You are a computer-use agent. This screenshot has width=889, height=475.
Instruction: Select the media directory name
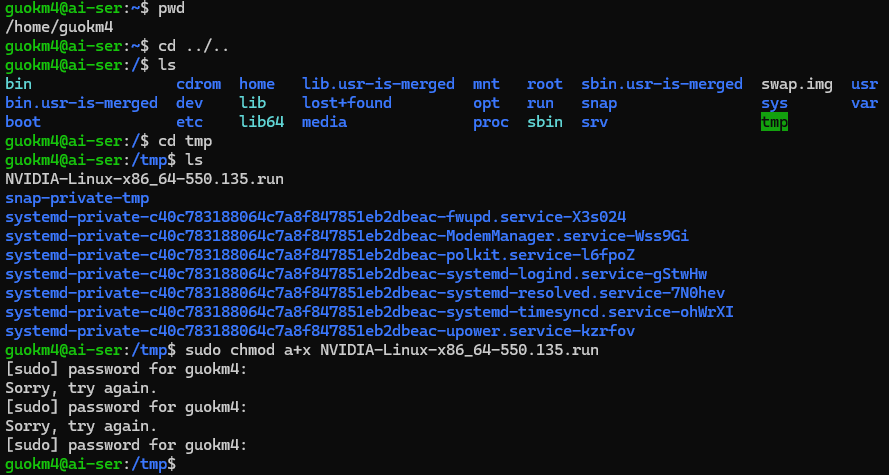tap(324, 122)
